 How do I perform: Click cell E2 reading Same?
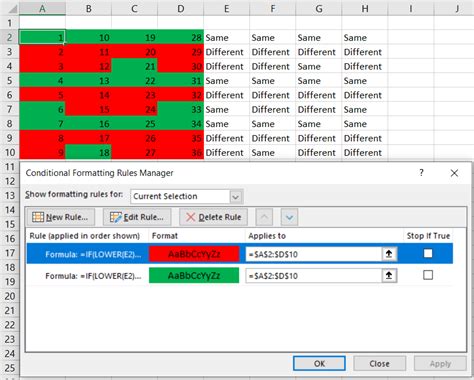227,37
